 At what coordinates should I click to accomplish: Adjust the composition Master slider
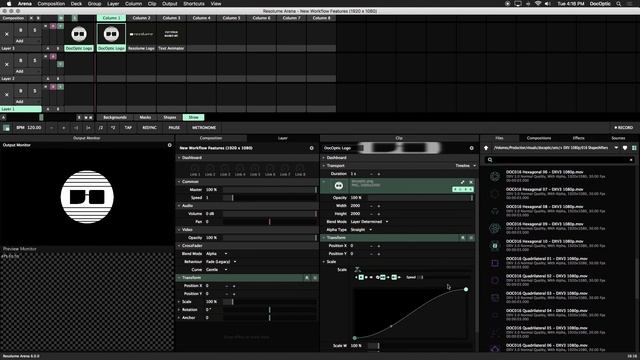pos(270,190)
